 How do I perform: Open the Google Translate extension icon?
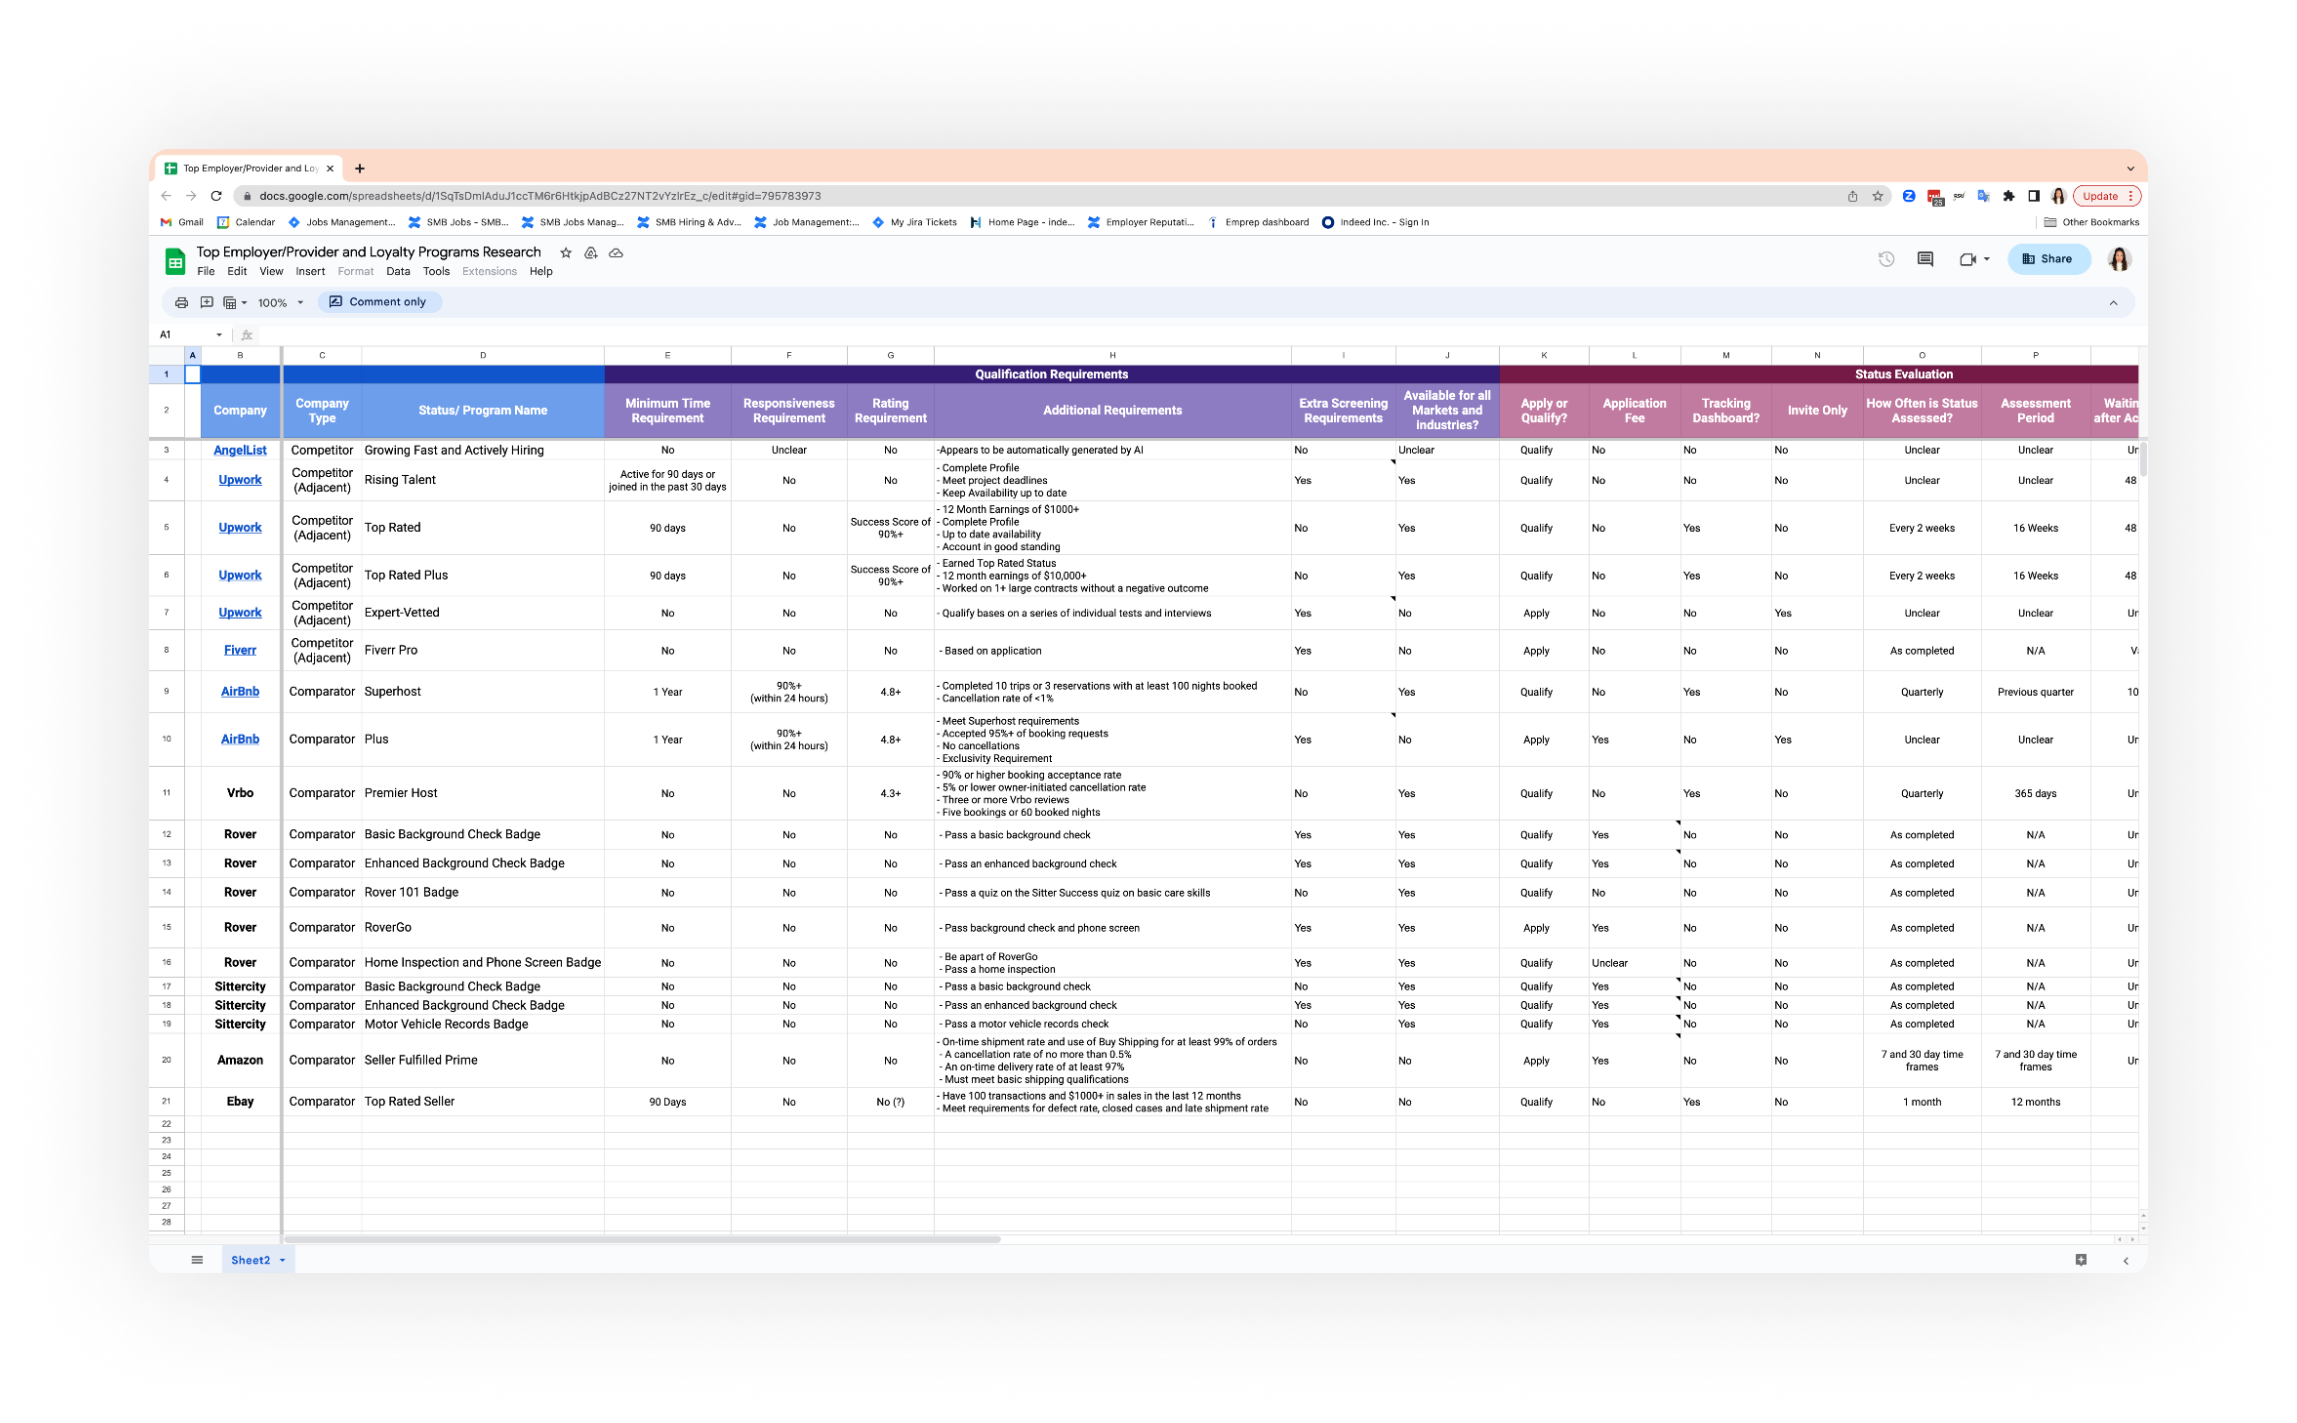(x=1983, y=196)
